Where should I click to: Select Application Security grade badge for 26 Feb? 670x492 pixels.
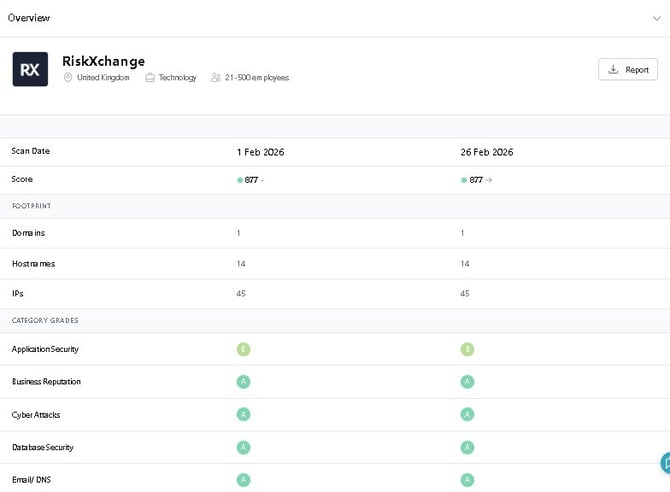[467, 349]
